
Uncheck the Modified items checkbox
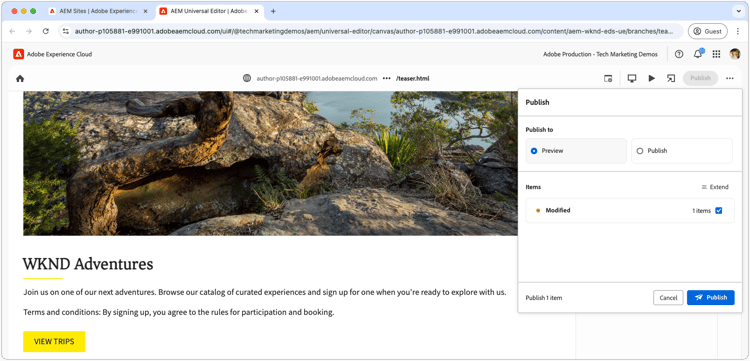(x=718, y=210)
